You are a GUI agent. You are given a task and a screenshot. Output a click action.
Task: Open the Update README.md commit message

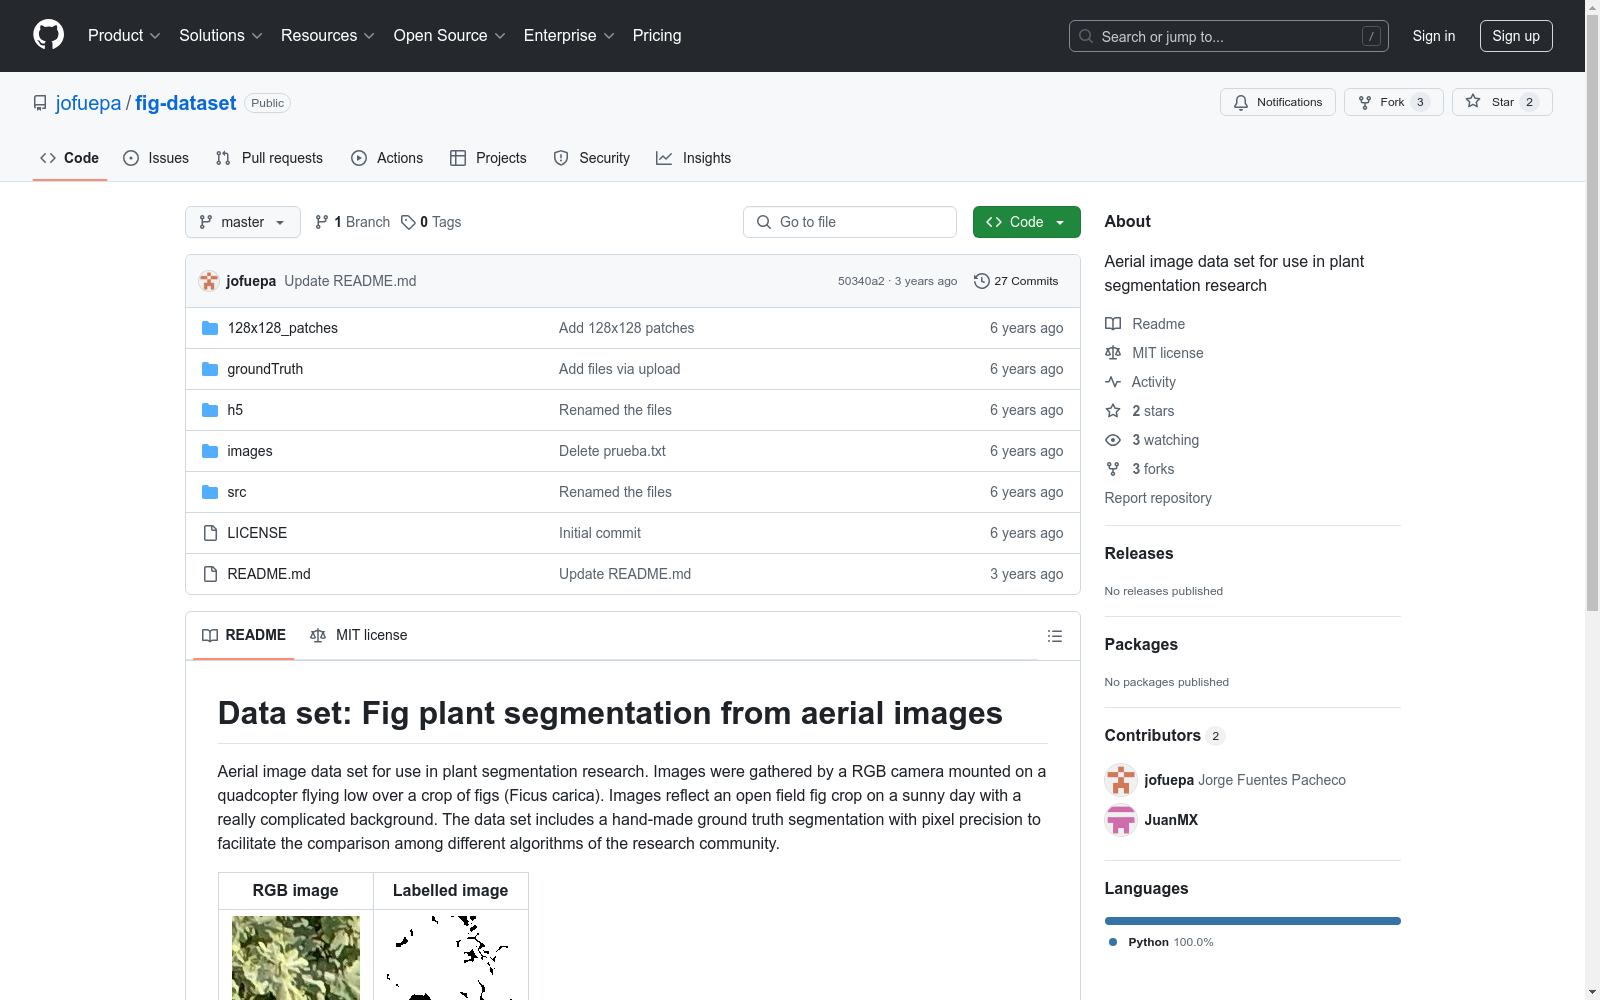coord(350,281)
